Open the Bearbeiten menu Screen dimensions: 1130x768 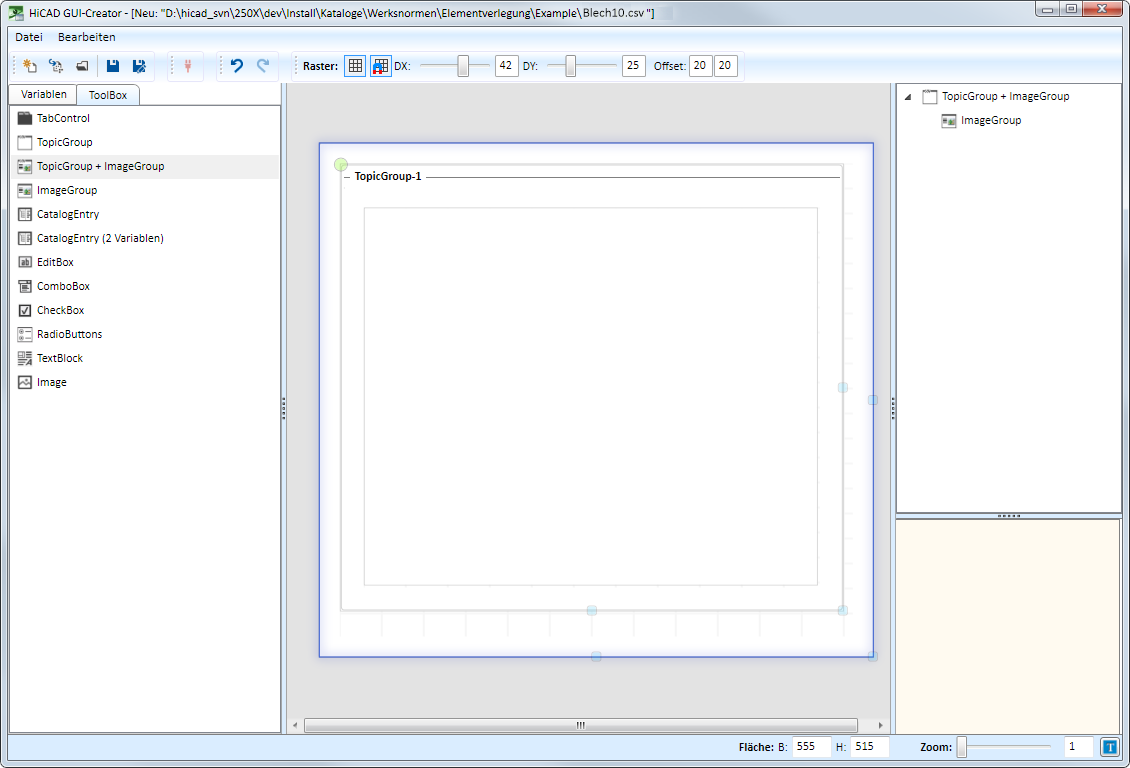87,37
